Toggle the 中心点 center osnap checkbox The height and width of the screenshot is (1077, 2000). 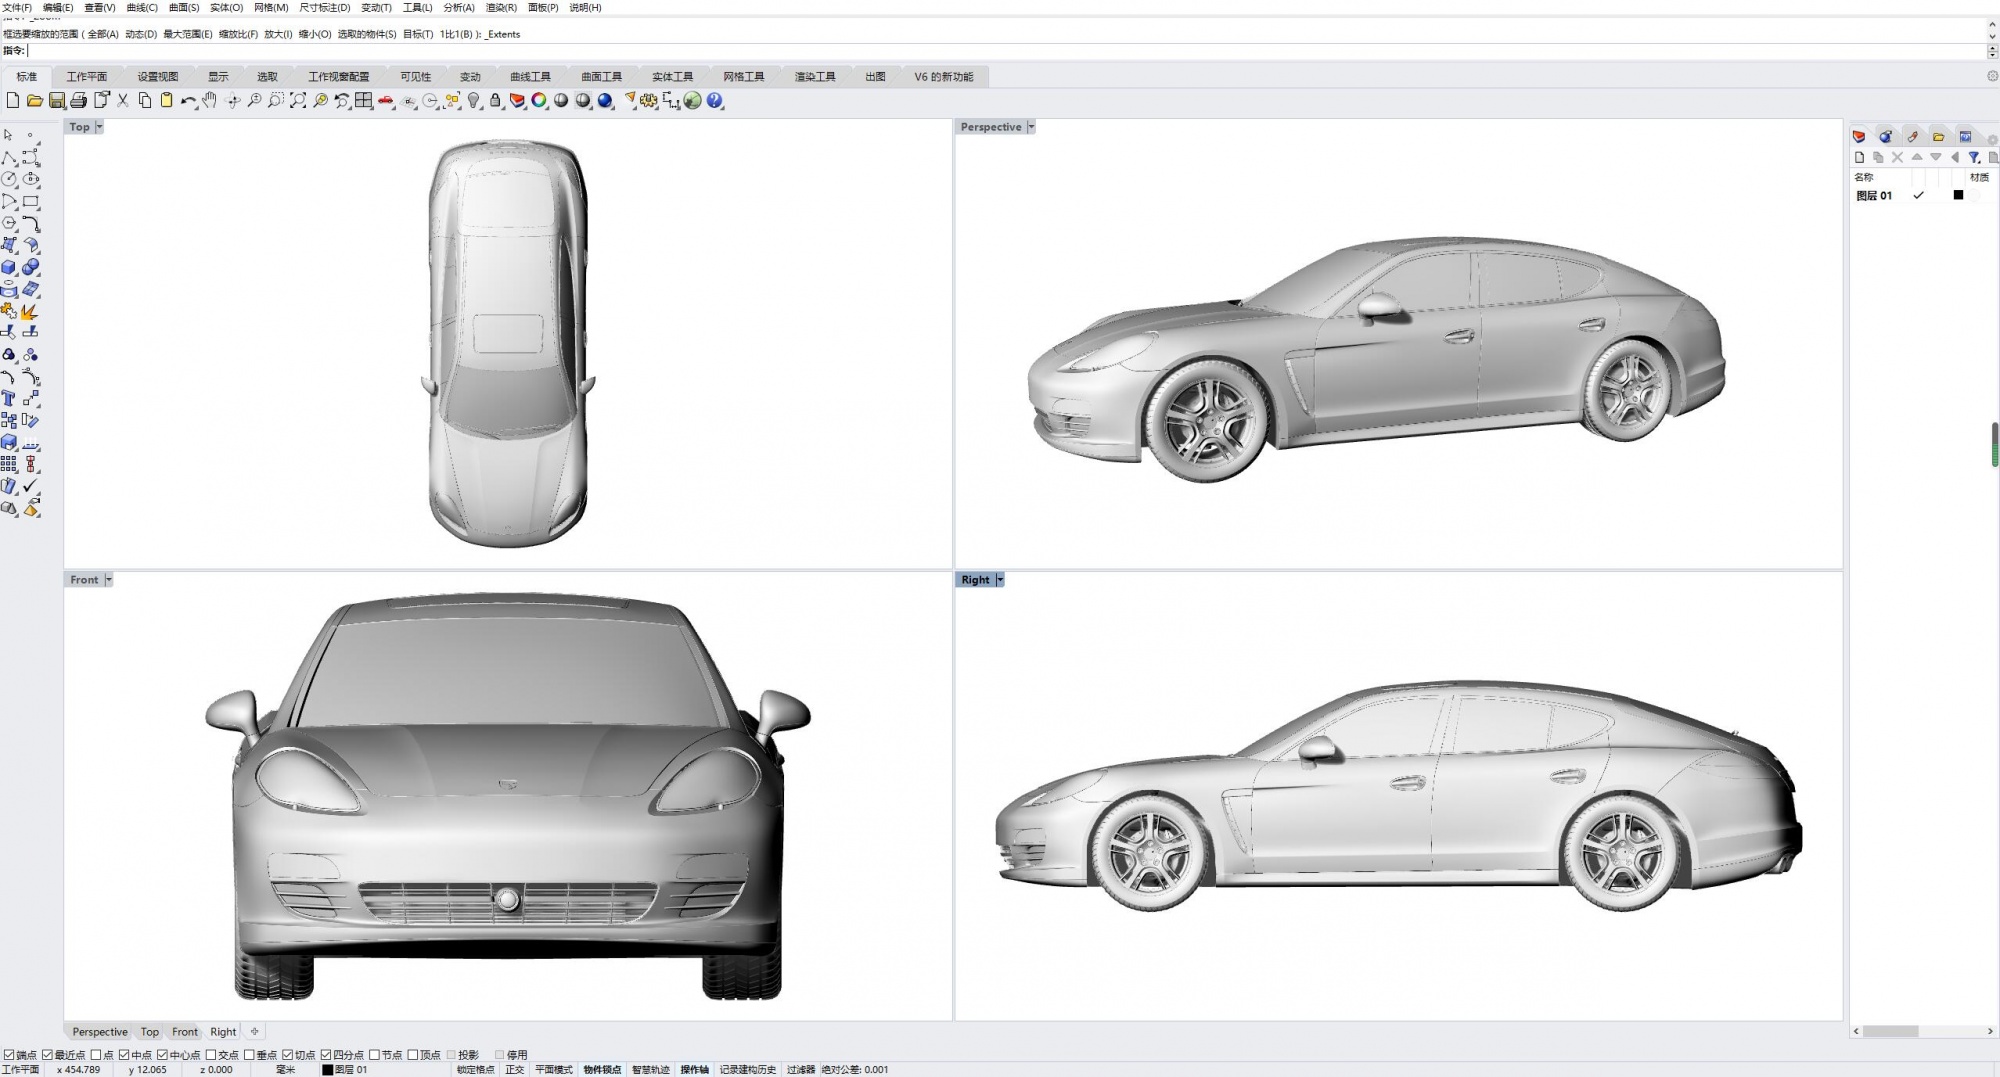[x=162, y=1054]
